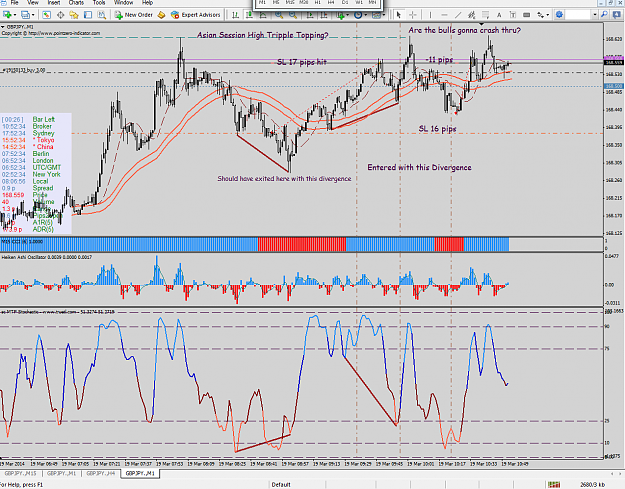Click into the toolbar search input field
The height and width of the screenshot is (489, 625).
[578, 15]
